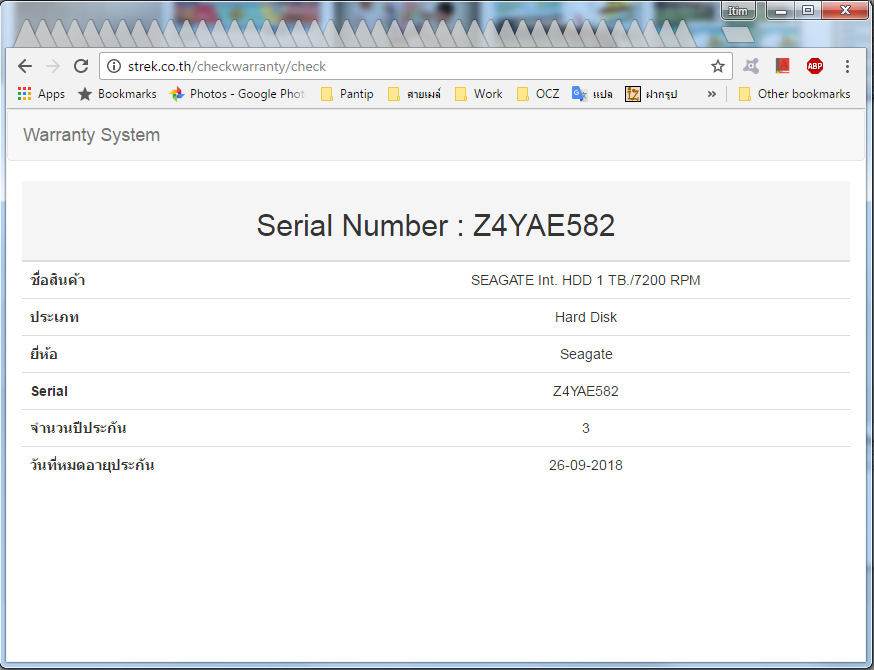The height and width of the screenshot is (670, 874).
Task: Open the red book extension icon
Action: click(x=783, y=66)
